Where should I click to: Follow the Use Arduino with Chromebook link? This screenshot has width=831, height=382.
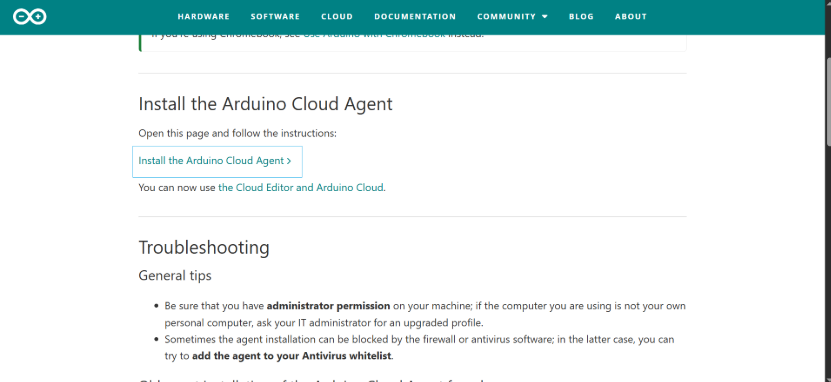pyautogui.click(x=374, y=36)
